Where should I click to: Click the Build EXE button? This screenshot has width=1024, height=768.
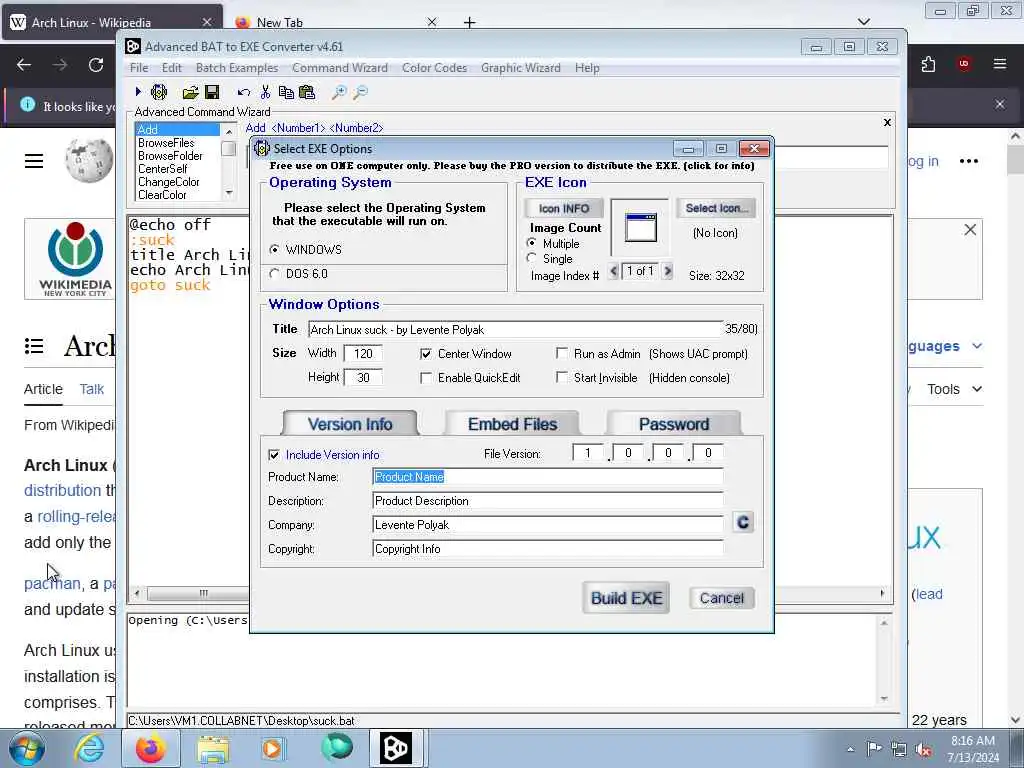coord(626,598)
